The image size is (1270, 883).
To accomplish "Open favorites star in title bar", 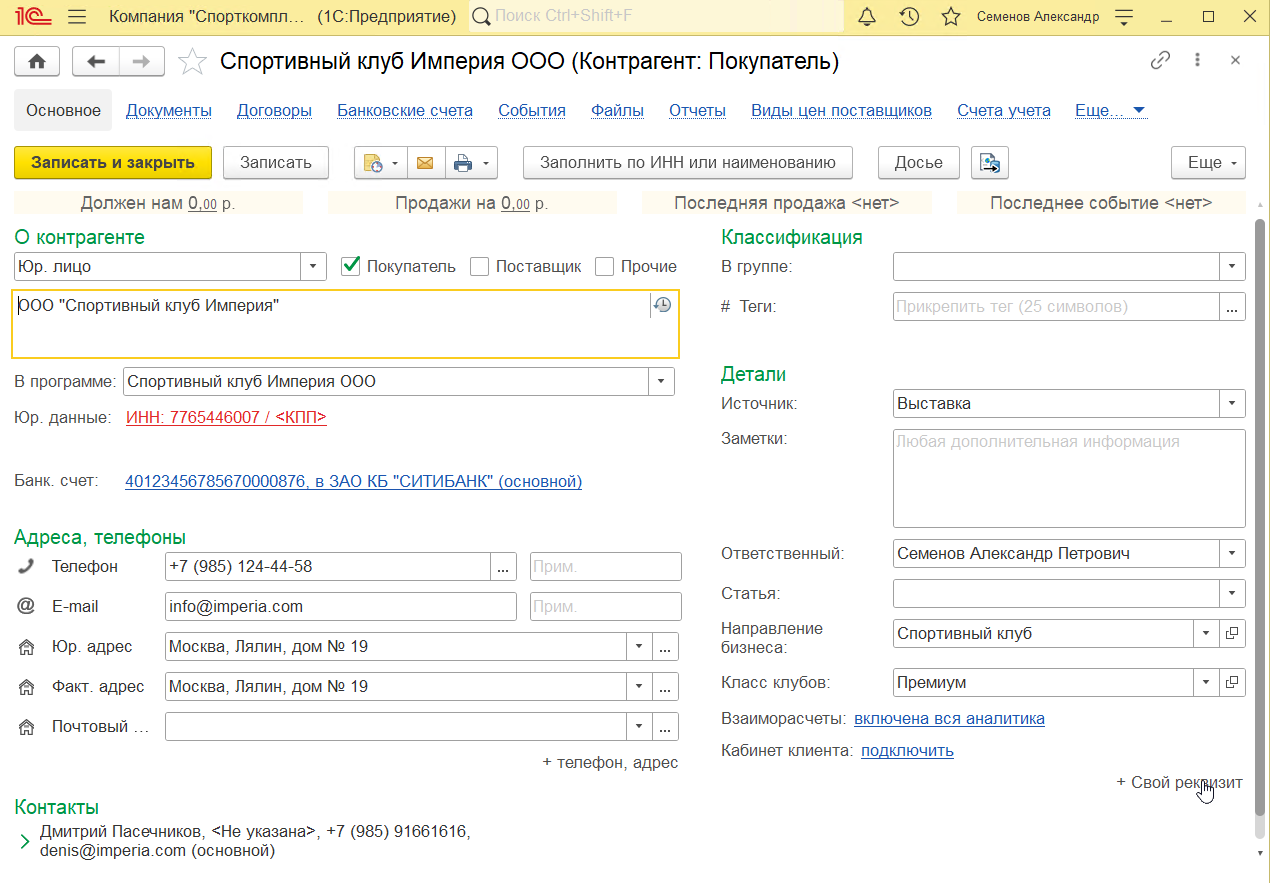I will [951, 17].
